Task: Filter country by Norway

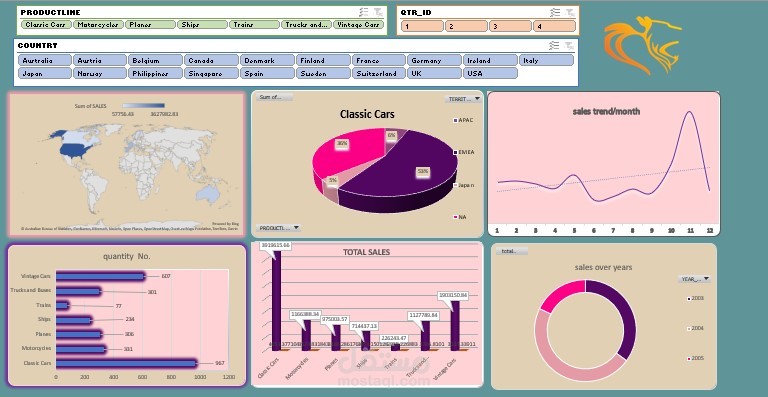Action: pyautogui.click(x=100, y=73)
